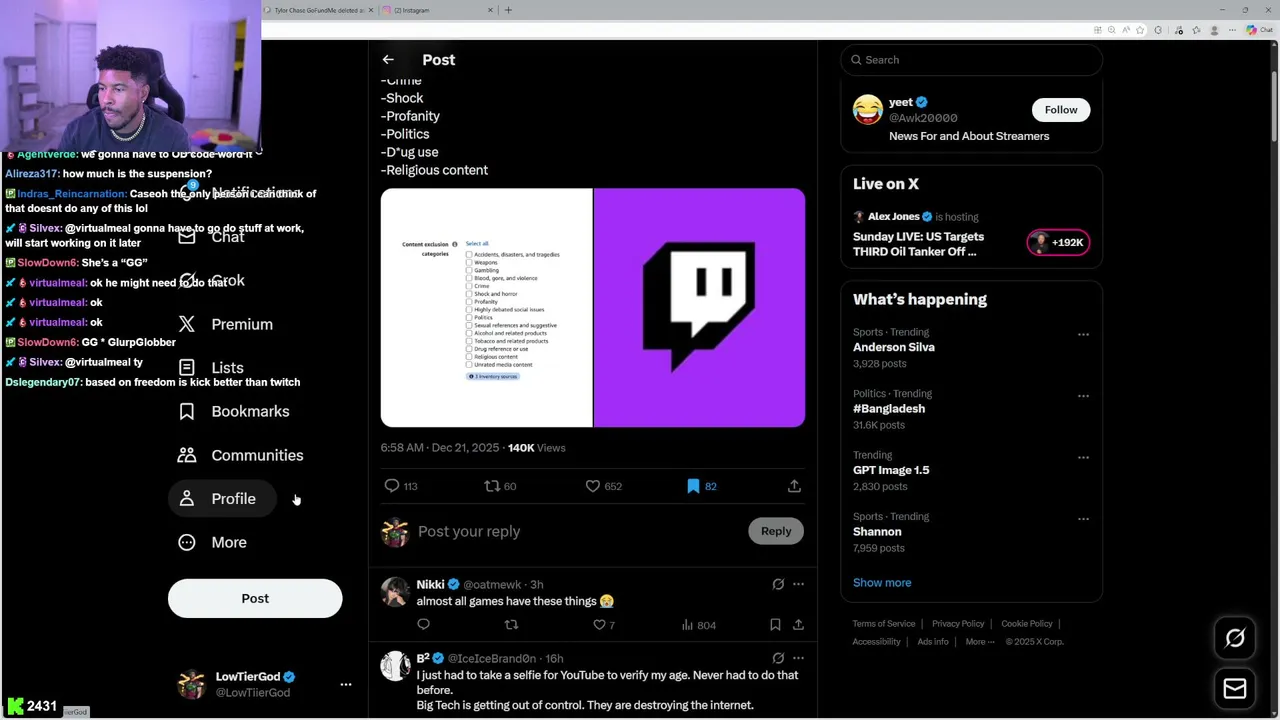Open the Terms of Service link

pos(884,624)
